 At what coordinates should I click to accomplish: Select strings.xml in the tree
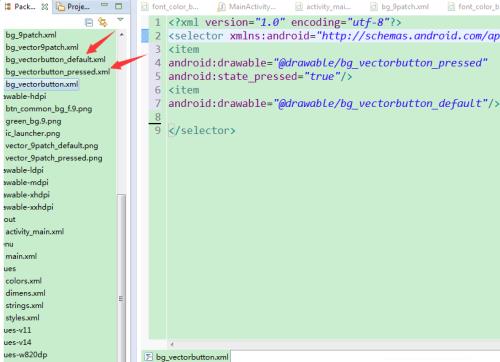point(24,306)
